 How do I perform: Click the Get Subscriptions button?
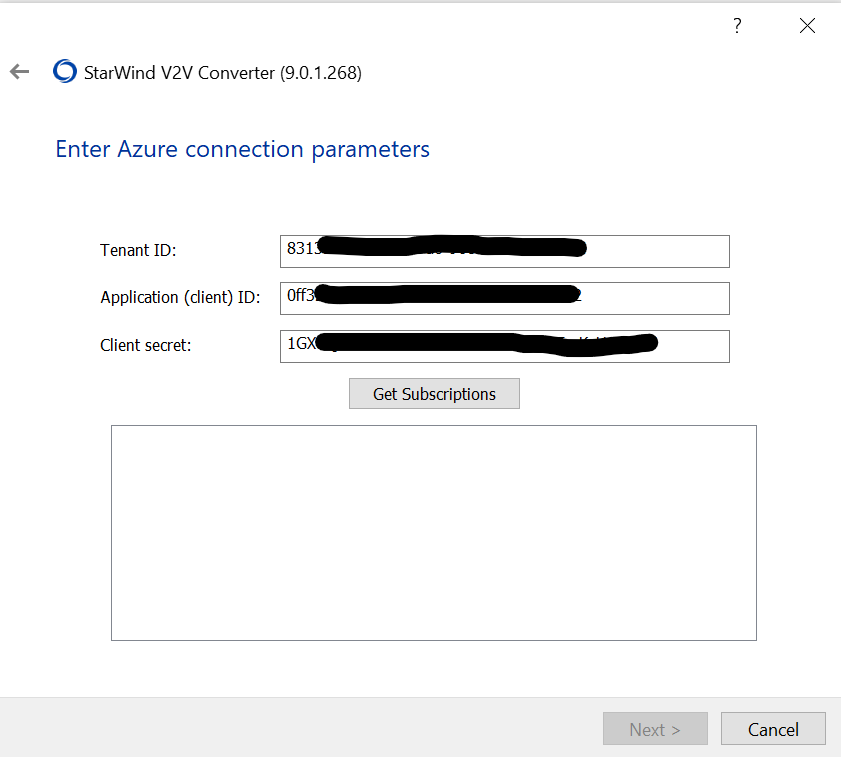coord(434,394)
